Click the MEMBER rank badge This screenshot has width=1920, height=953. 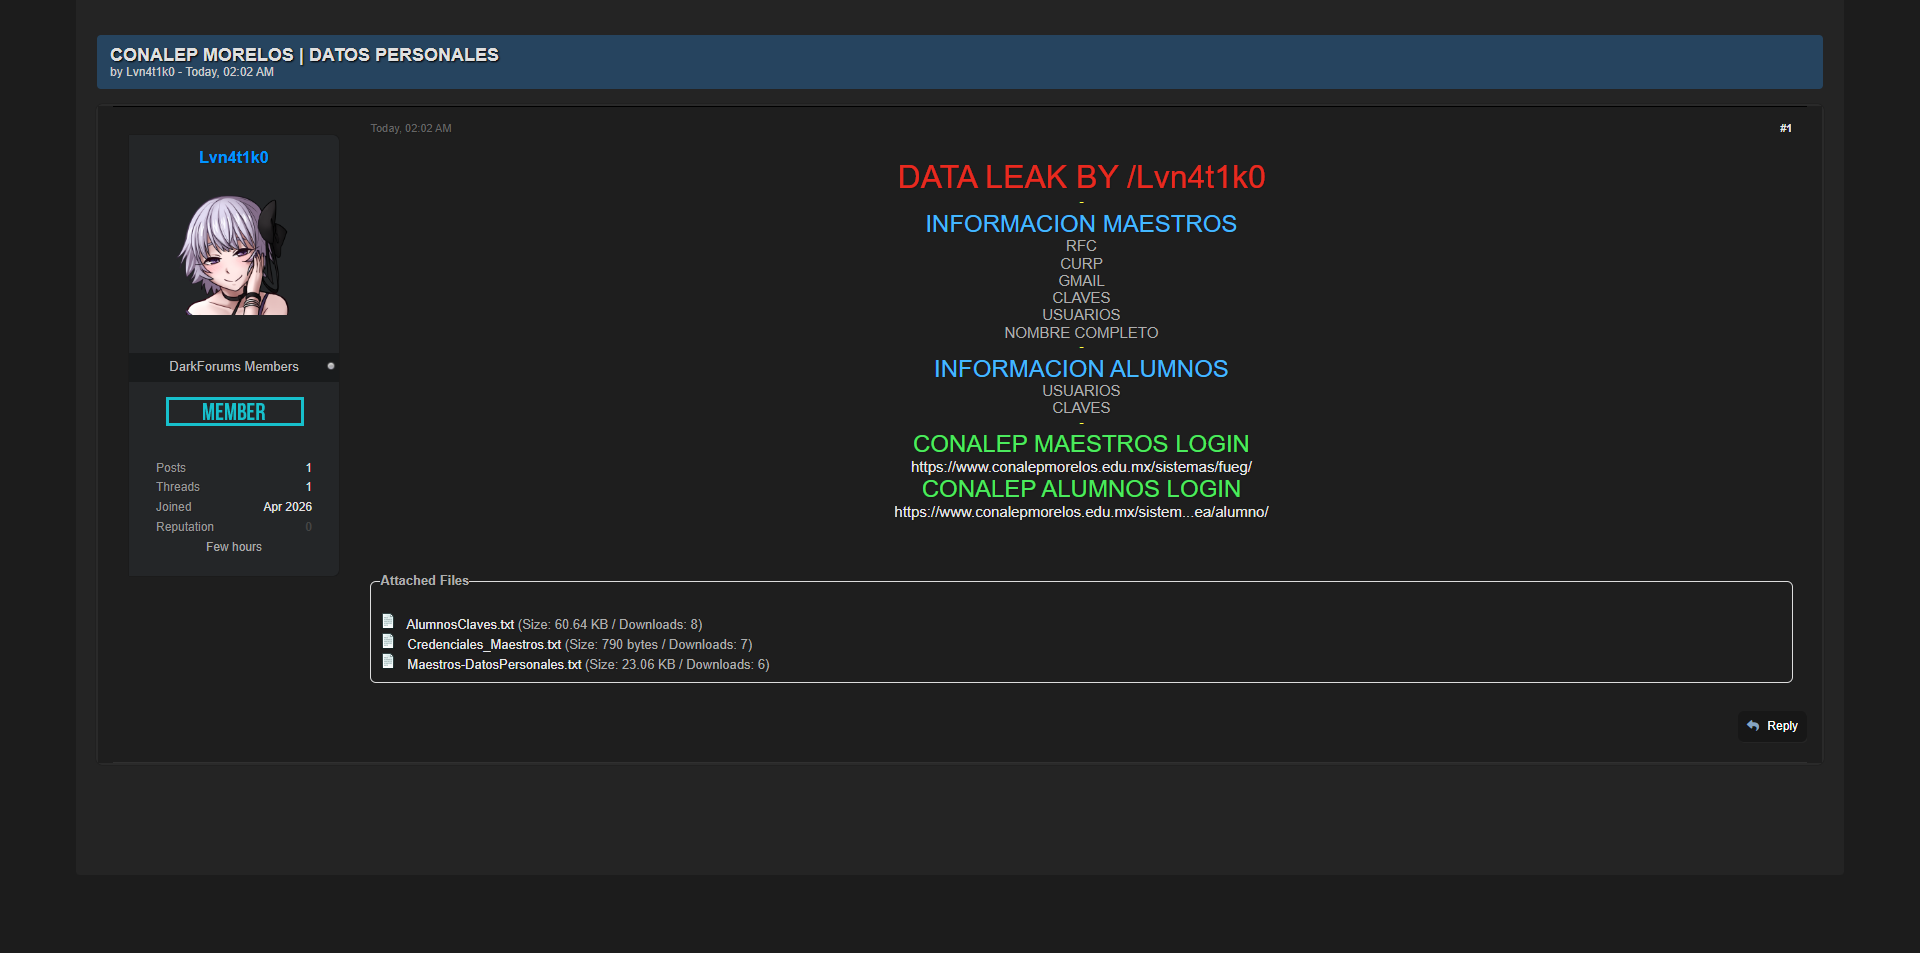tap(234, 412)
